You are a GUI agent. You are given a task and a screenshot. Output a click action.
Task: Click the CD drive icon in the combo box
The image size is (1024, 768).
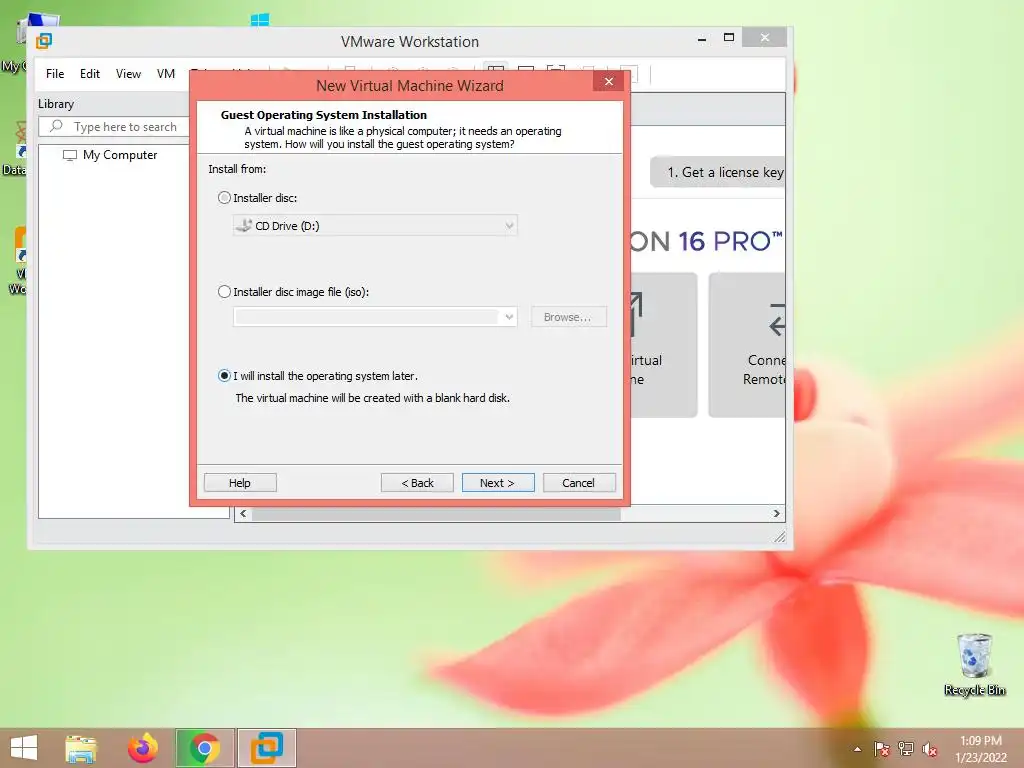(x=244, y=226)
